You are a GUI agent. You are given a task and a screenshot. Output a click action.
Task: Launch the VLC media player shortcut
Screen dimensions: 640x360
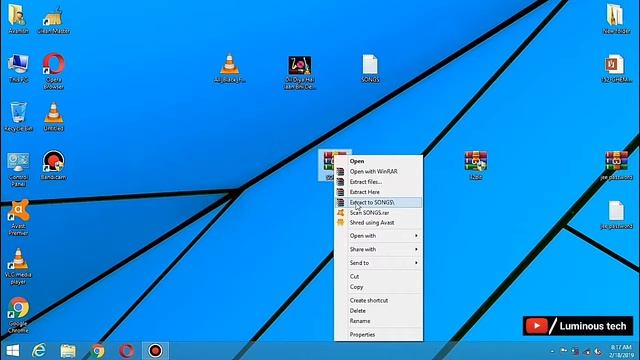tap(18, 266)
